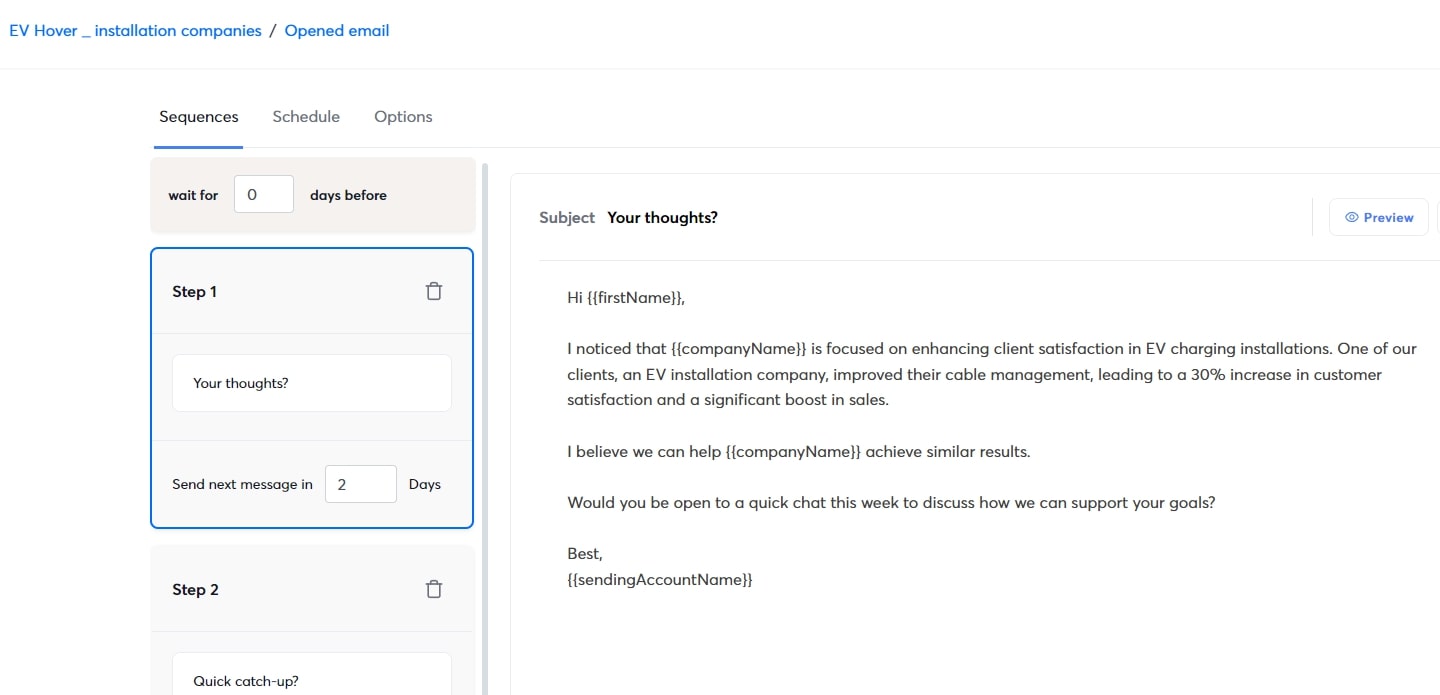Delete Step 1 using its trash icon

(x=433, y=291)
